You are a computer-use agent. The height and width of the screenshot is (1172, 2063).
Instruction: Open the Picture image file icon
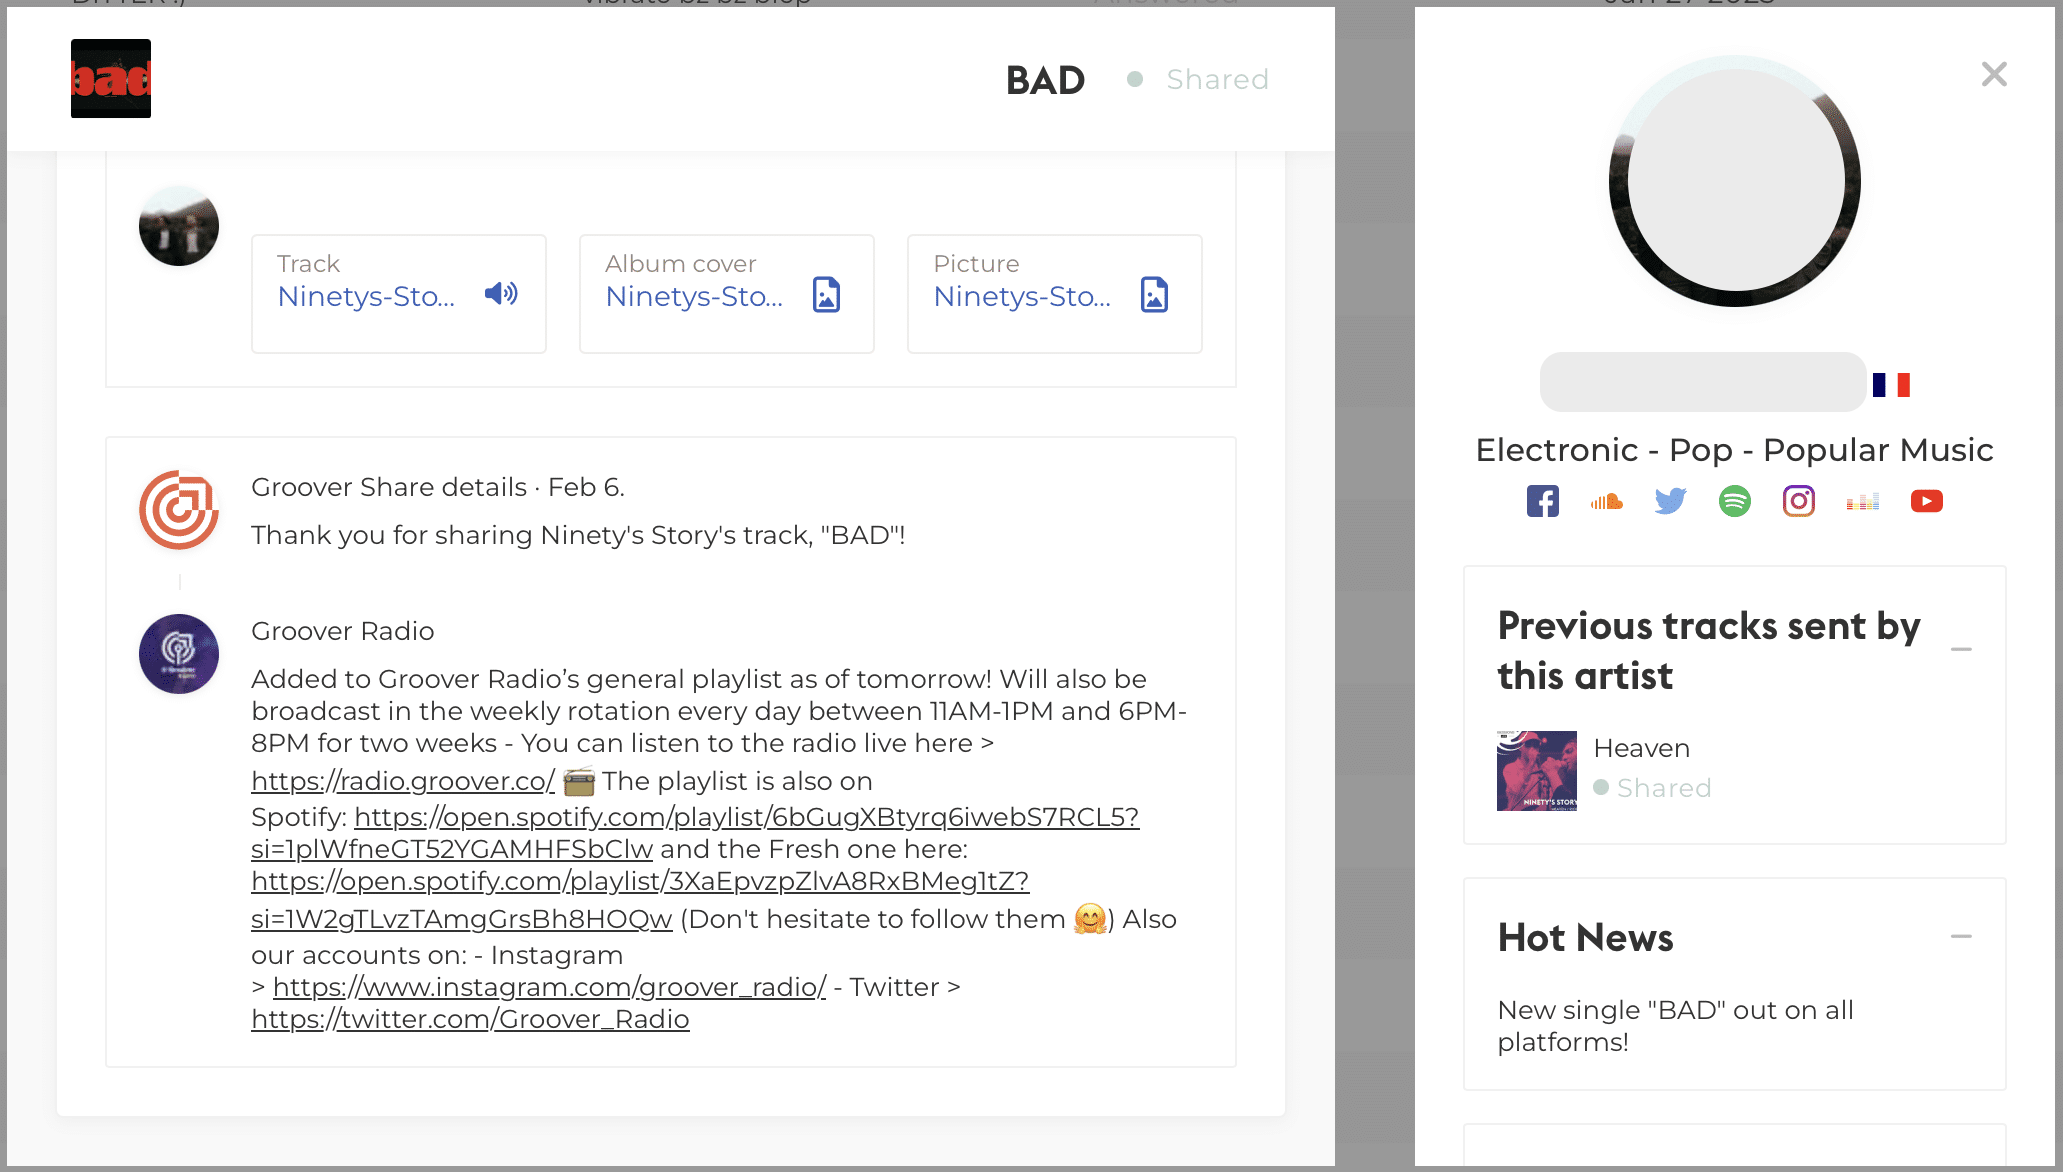tap(1154, 295)
